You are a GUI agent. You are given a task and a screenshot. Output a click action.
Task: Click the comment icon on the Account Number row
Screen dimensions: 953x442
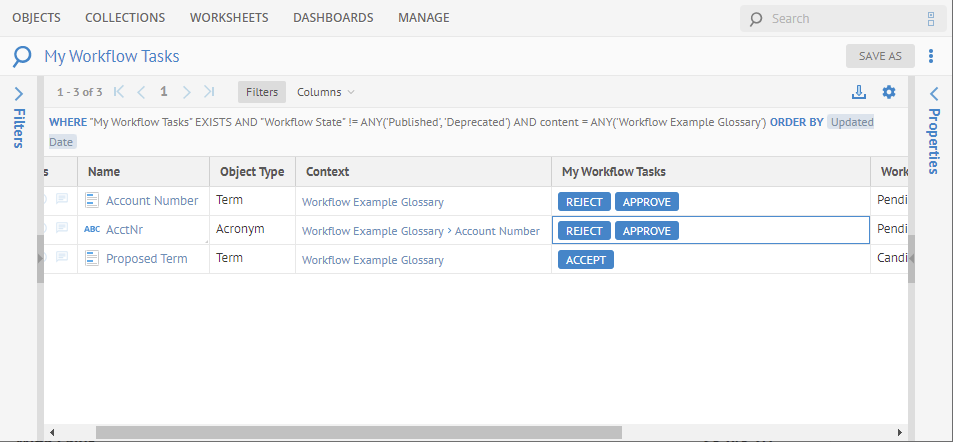click(62, 200)
